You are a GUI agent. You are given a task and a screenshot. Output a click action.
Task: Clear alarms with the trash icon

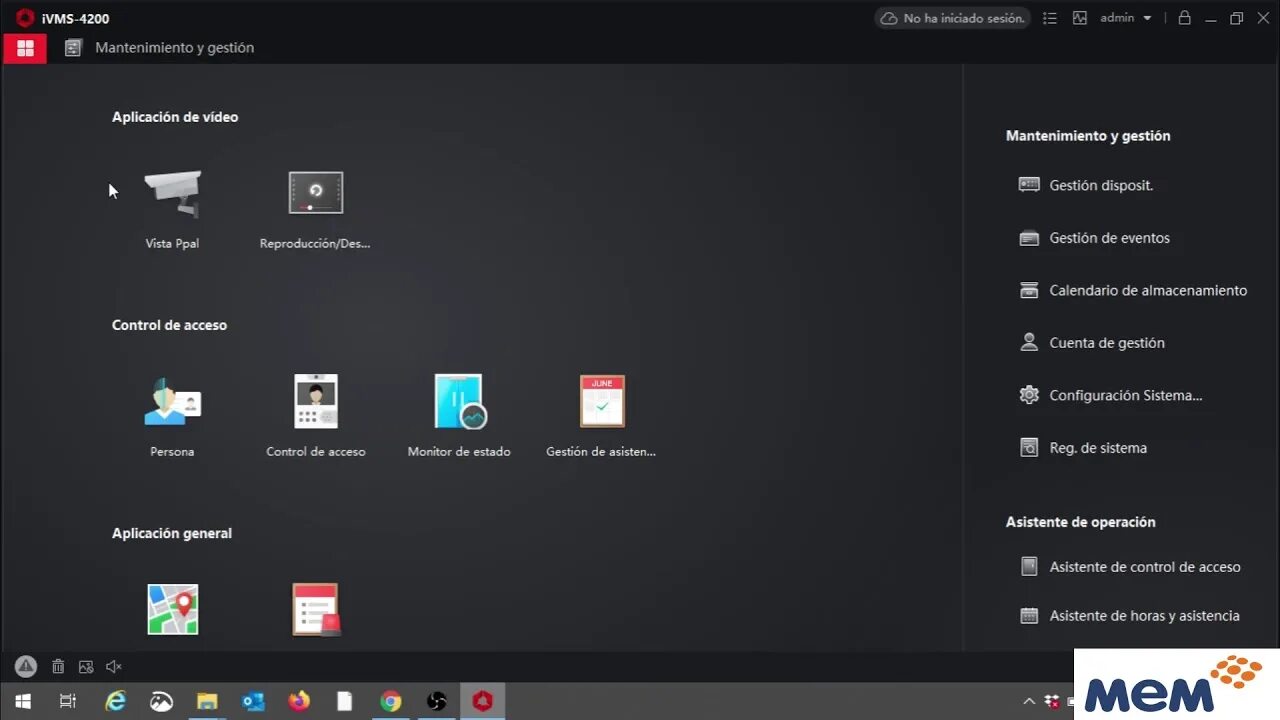click(x=58, y=667)
